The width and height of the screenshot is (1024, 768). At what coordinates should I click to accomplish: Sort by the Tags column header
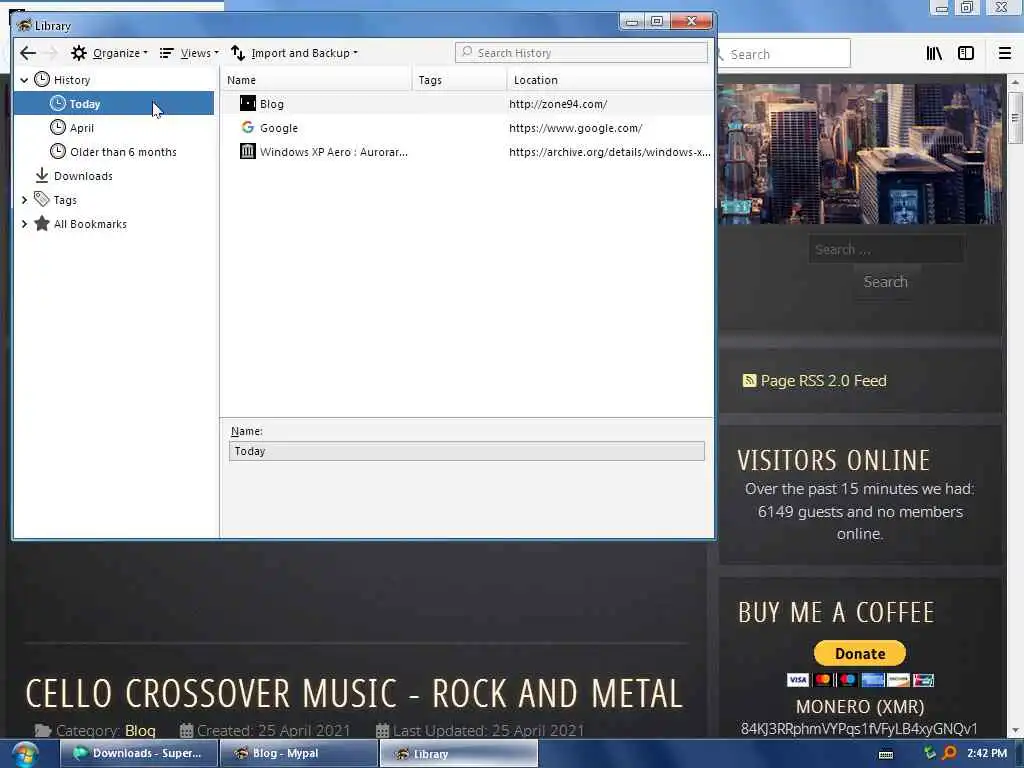[x=459, y=80]
